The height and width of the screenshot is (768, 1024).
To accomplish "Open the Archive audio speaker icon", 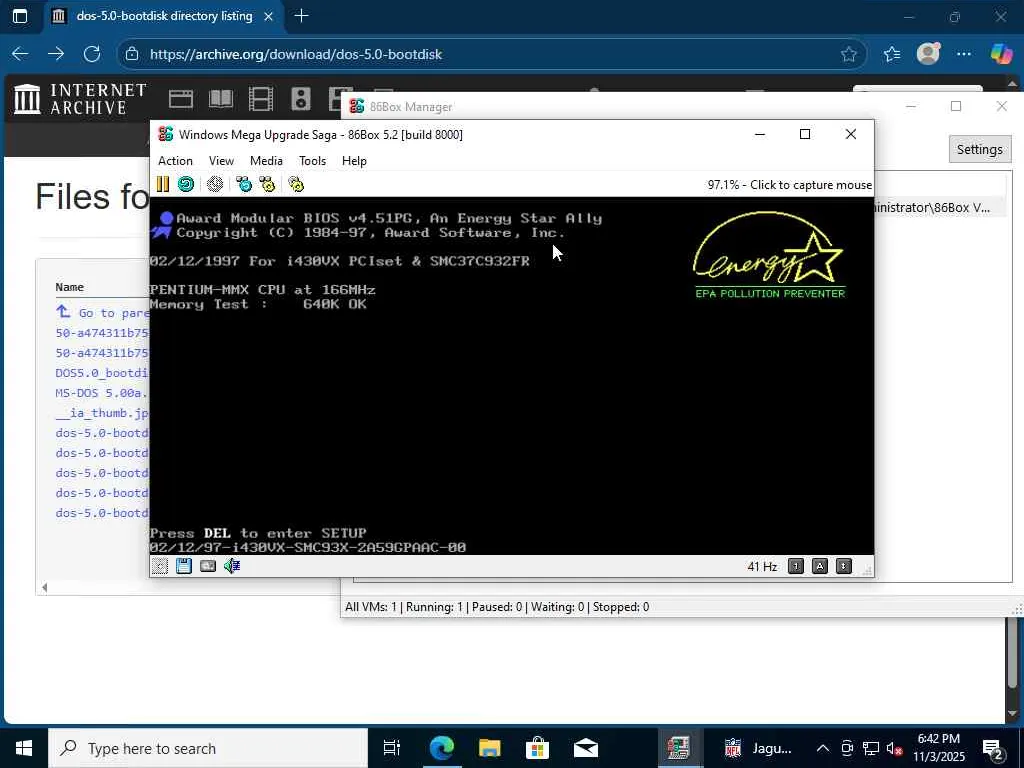I will click(x=300, y=99).
